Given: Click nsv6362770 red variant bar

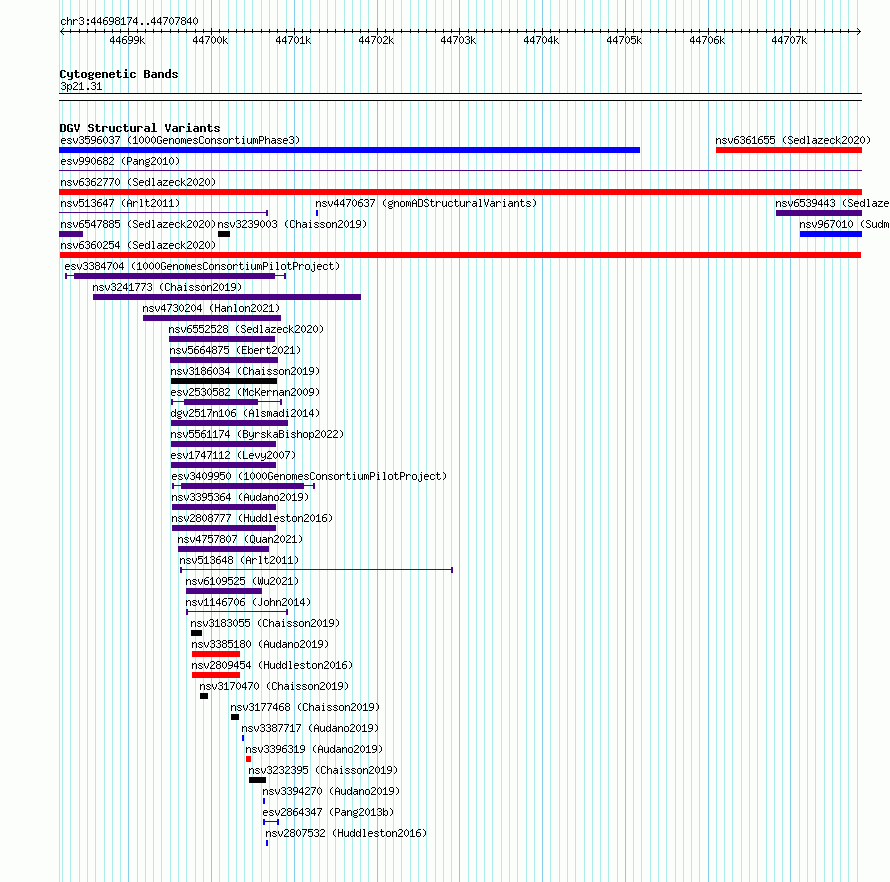Looking at the screenshot, I should pos(460,192).
